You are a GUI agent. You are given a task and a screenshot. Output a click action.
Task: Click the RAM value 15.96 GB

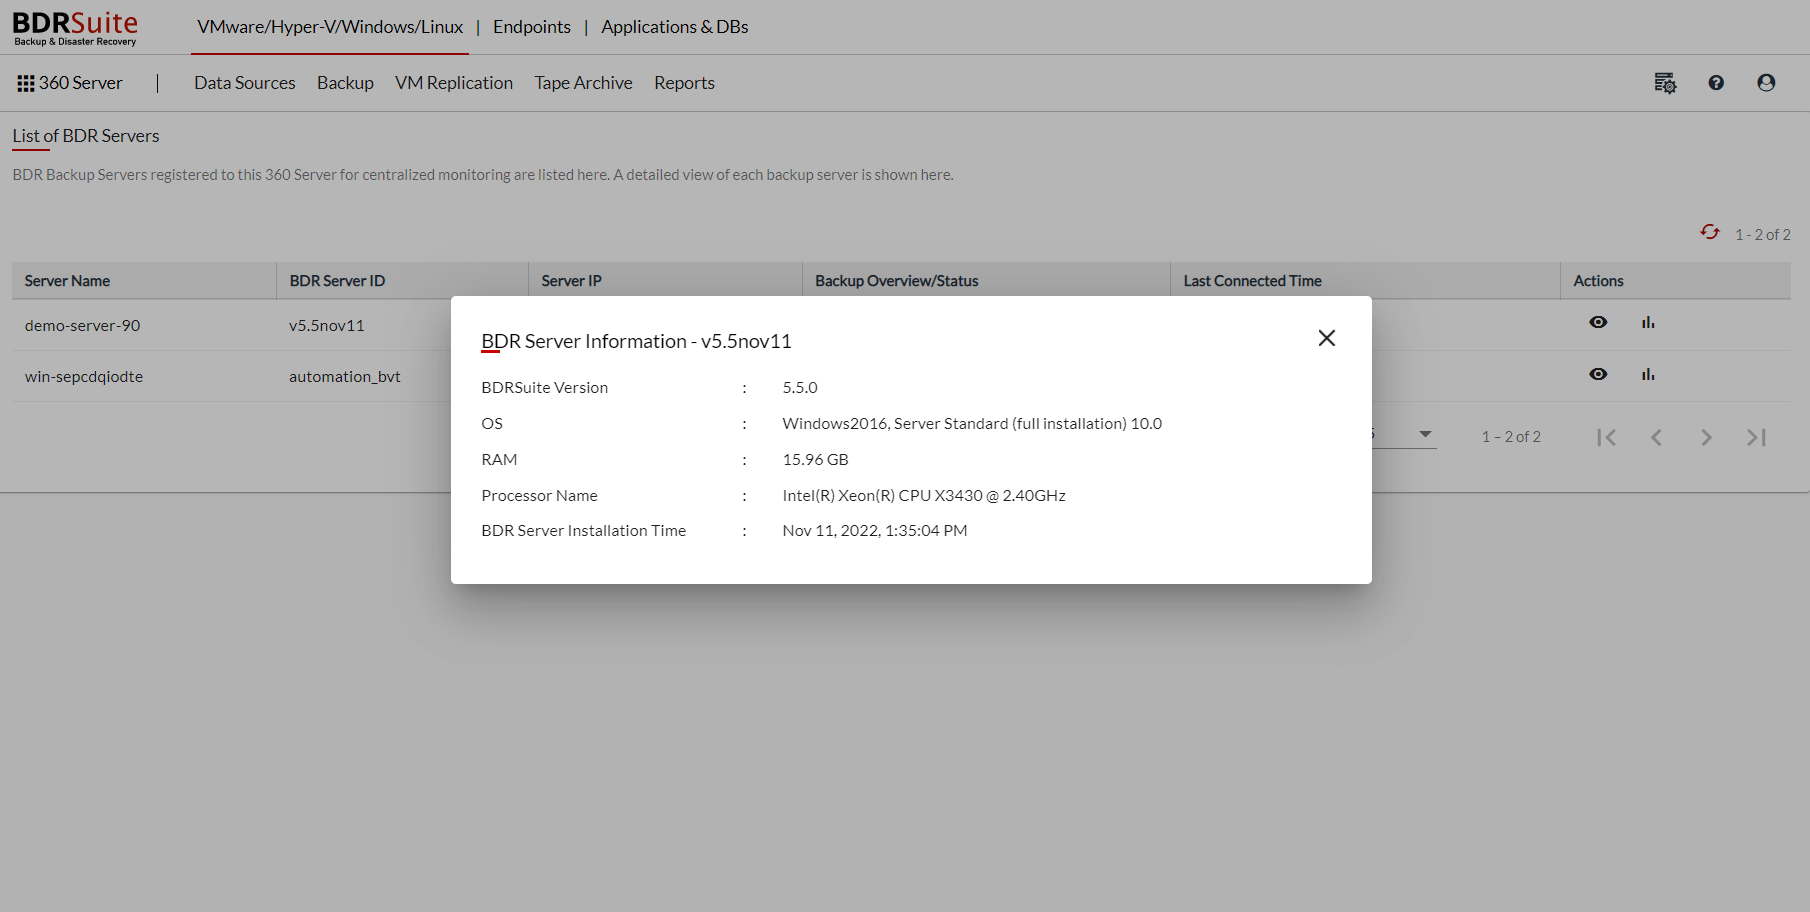[815, 459]
